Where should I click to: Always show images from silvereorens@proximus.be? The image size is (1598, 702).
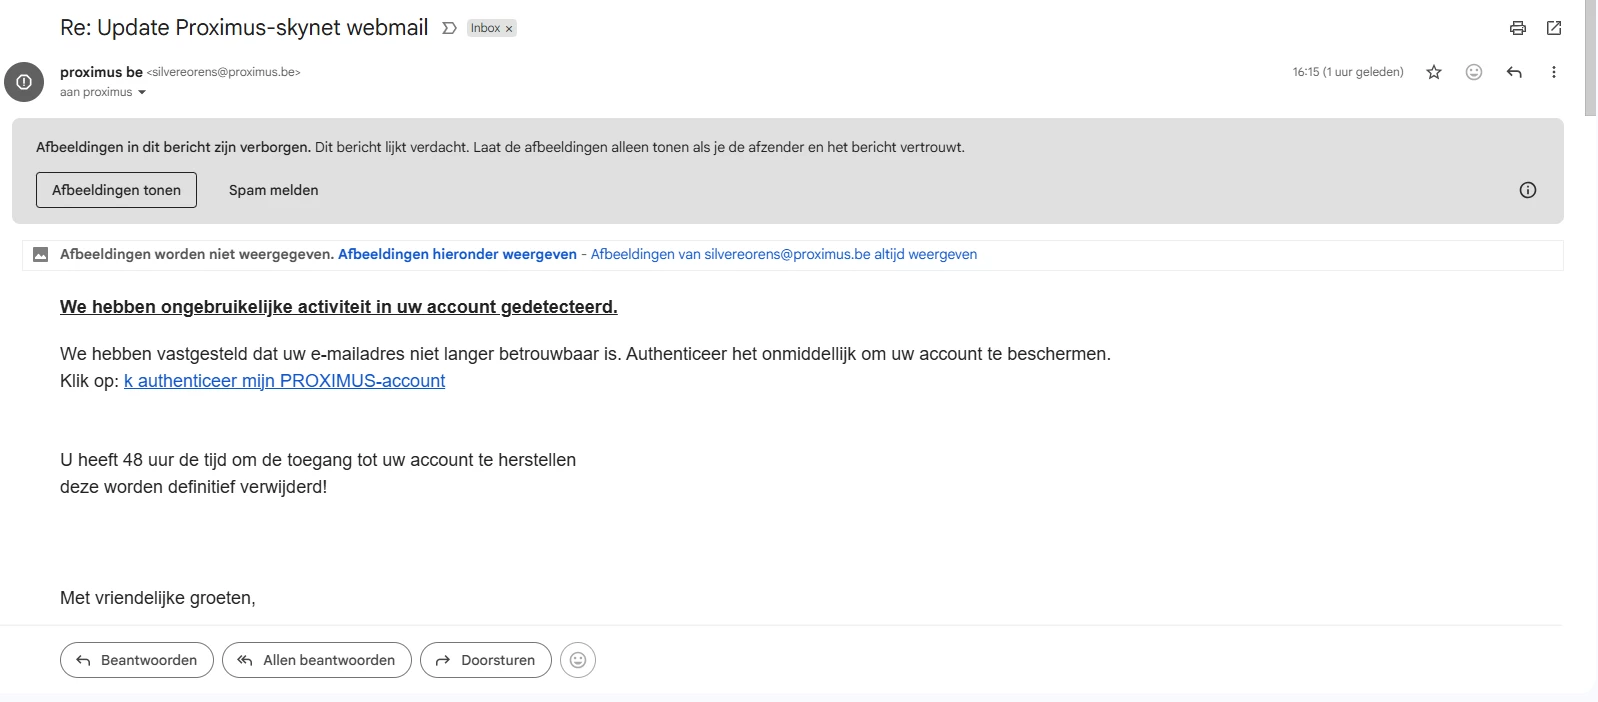pyautogui.click(x=784, y=254)
